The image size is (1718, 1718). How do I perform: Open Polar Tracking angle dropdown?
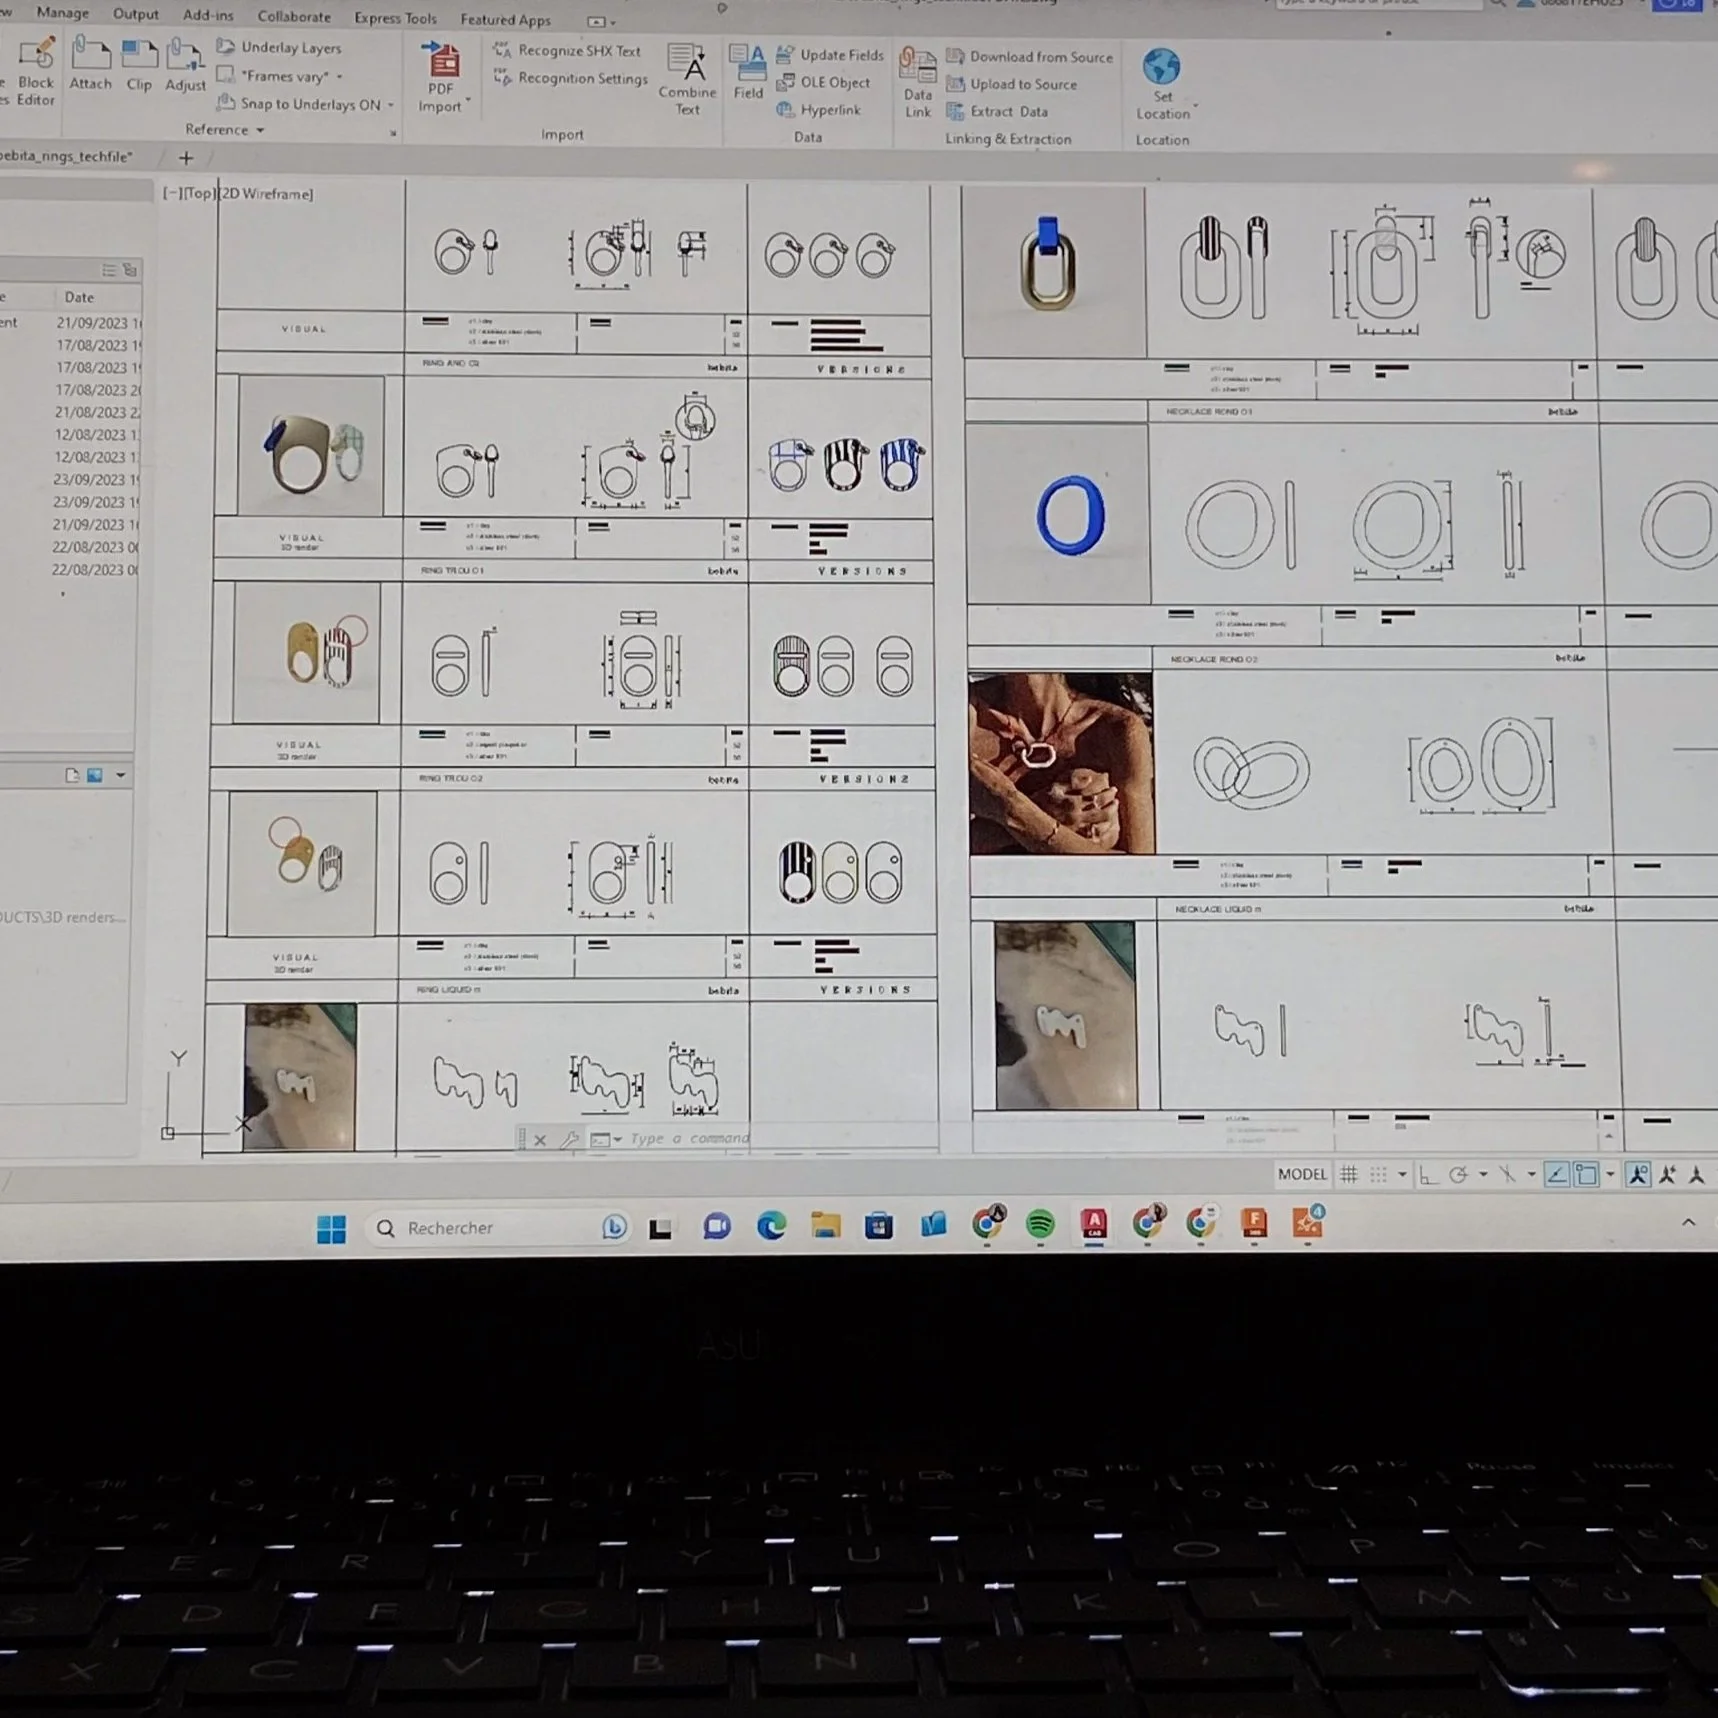(x=1483, y=1175)
